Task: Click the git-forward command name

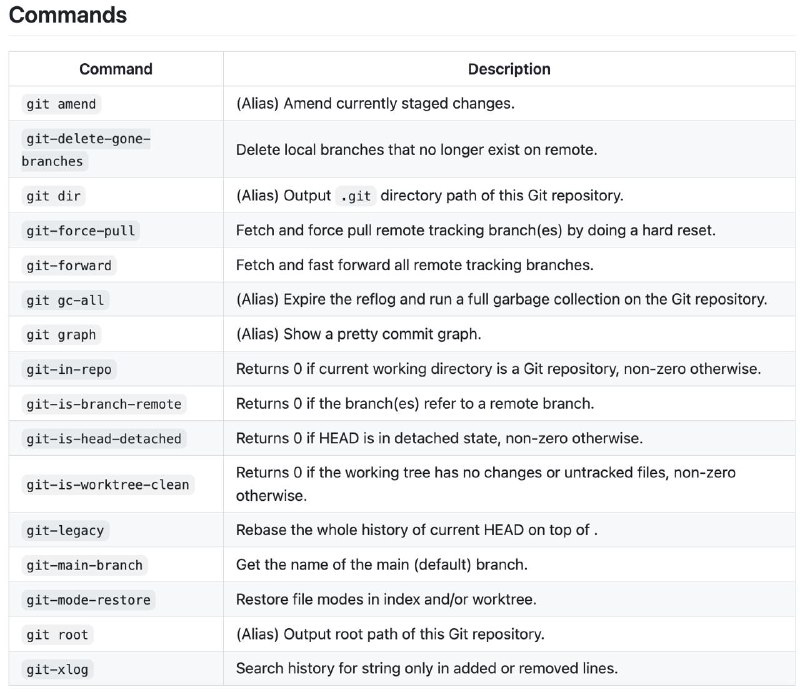Action: coord(69,265)
